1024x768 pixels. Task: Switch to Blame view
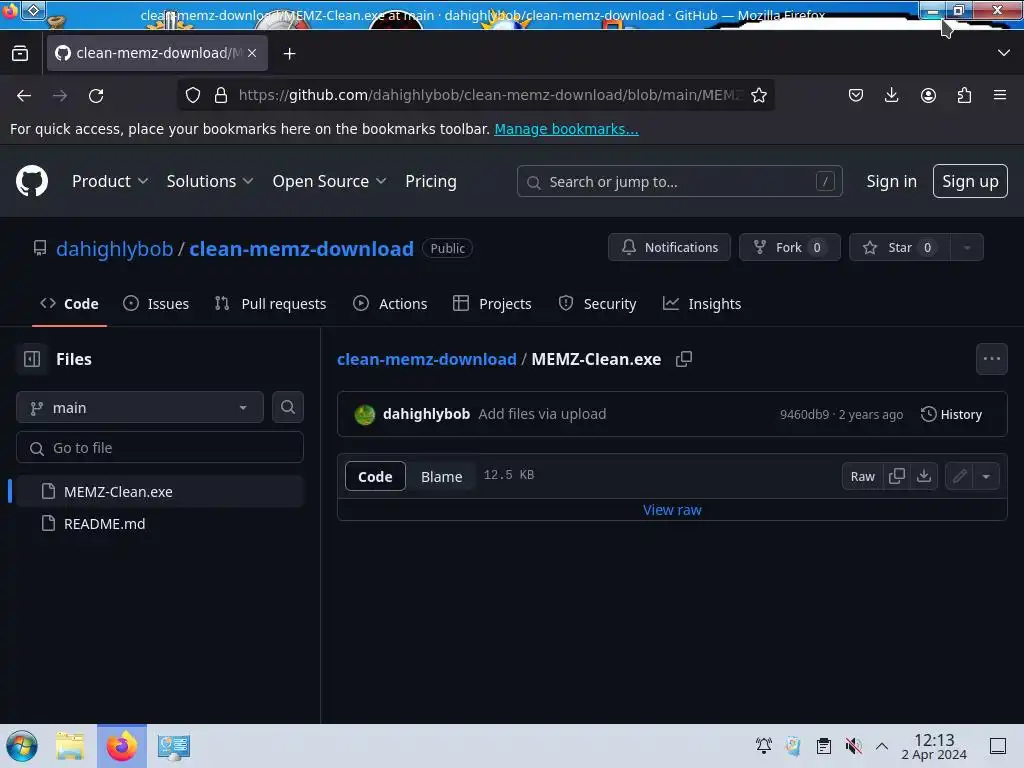click(x=441, y=477)
